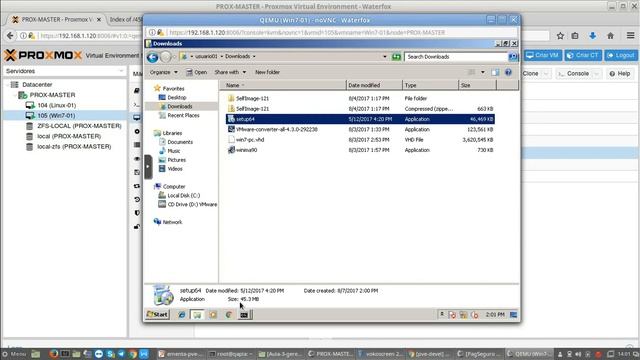Click Show desktop icon at Win7 taskbar end

(513, 315)
